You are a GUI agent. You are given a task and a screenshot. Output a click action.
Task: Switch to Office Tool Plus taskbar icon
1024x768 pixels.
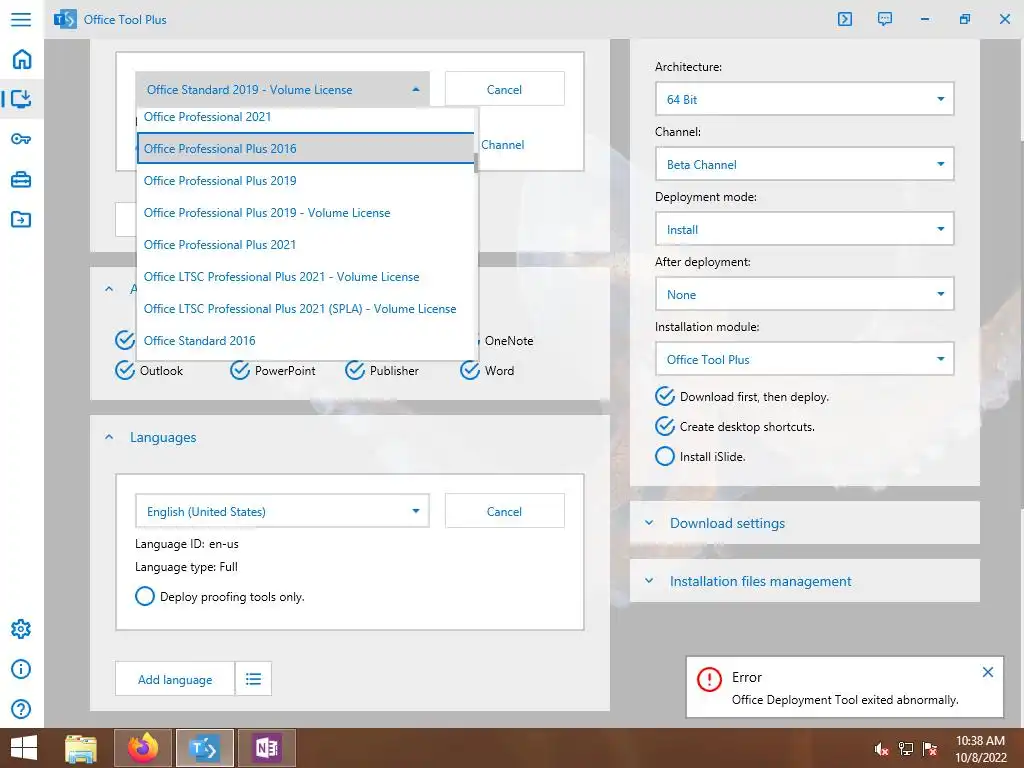(204, 748)
